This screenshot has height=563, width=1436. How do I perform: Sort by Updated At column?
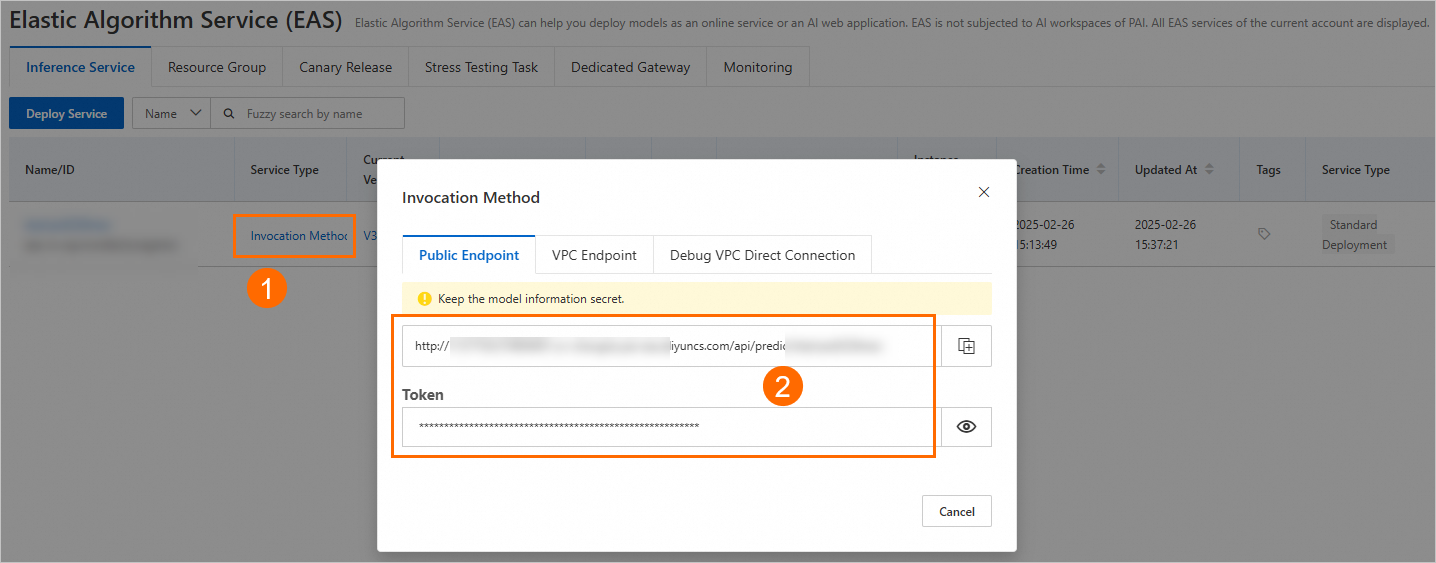[1209, 170]
